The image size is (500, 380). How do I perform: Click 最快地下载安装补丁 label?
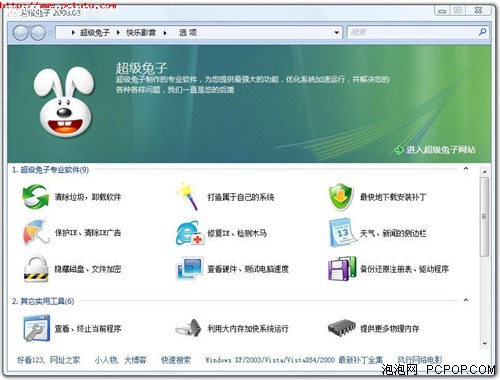[393, 197]
